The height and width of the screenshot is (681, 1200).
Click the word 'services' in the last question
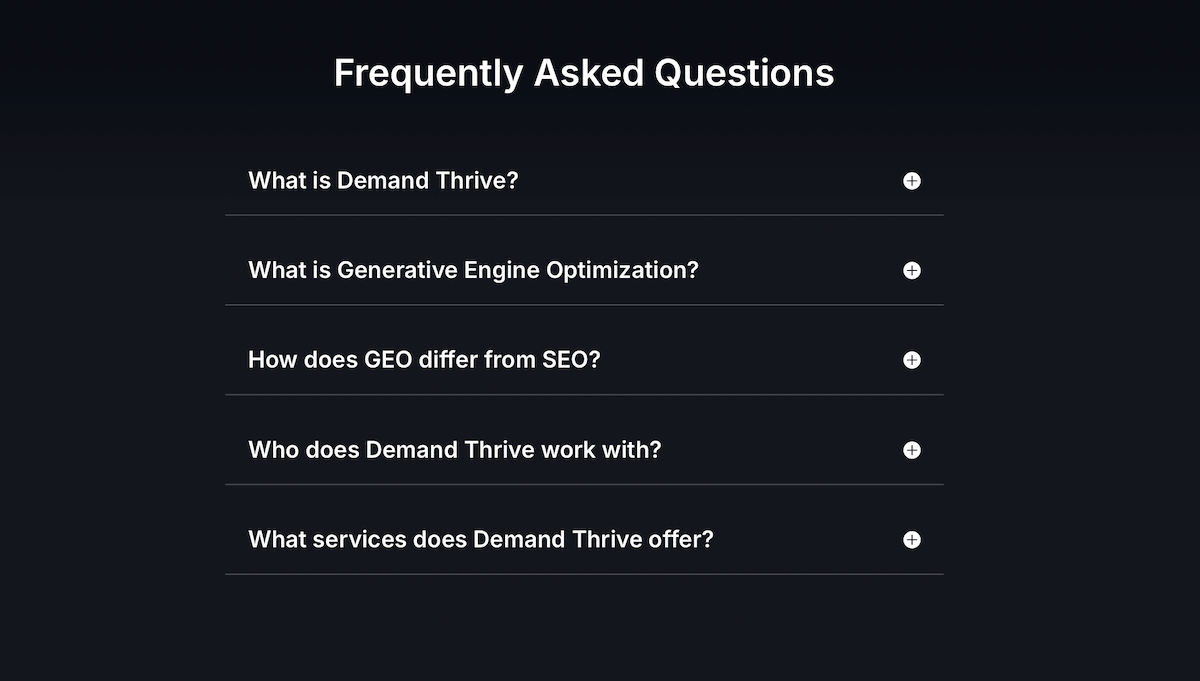click(351, 540)
